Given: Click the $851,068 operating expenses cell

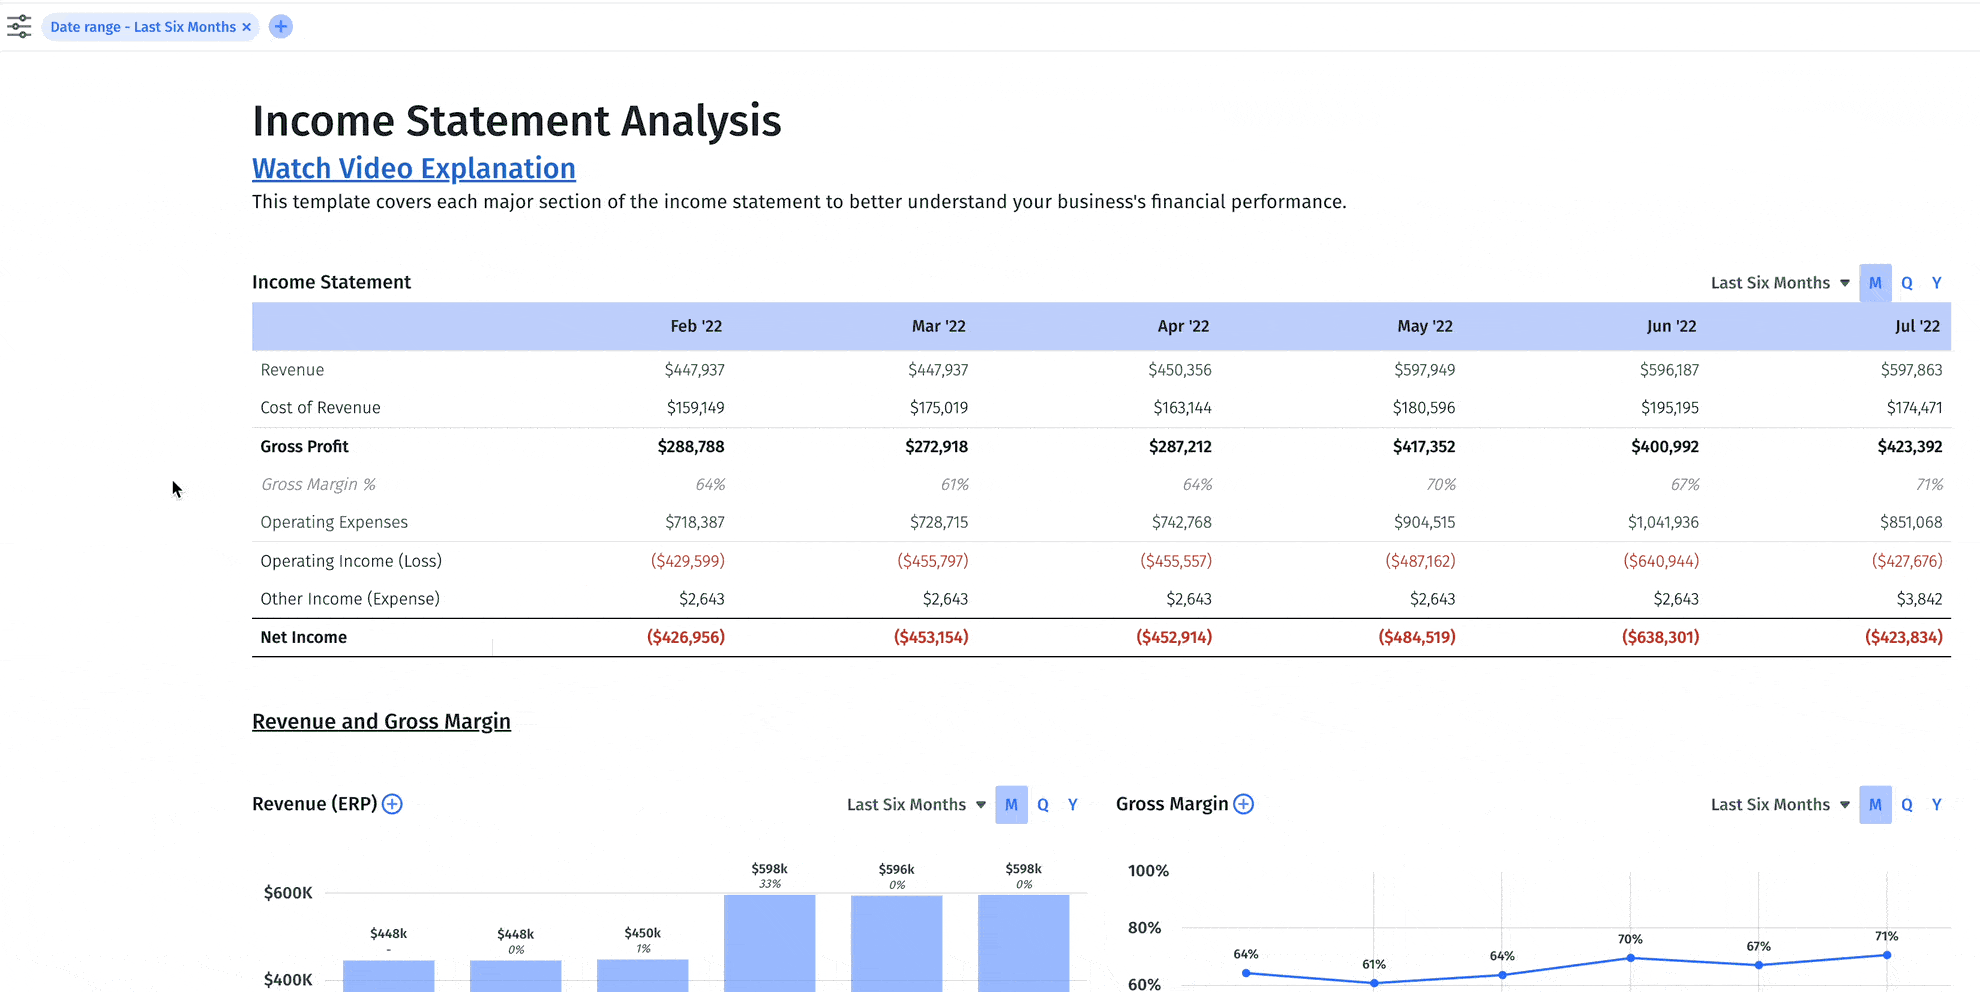Looking at the screenshot, I should point(1911,522).
